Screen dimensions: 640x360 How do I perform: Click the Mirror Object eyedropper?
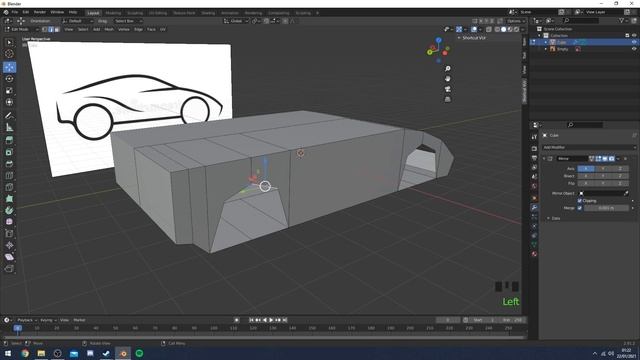pos(626,193)
